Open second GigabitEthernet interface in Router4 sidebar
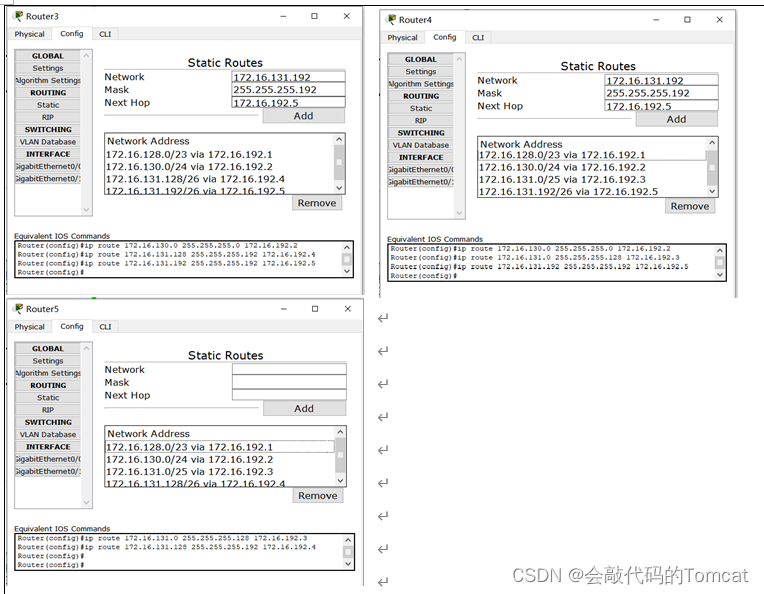The image size is (764, 594). (x=421, y=182)
